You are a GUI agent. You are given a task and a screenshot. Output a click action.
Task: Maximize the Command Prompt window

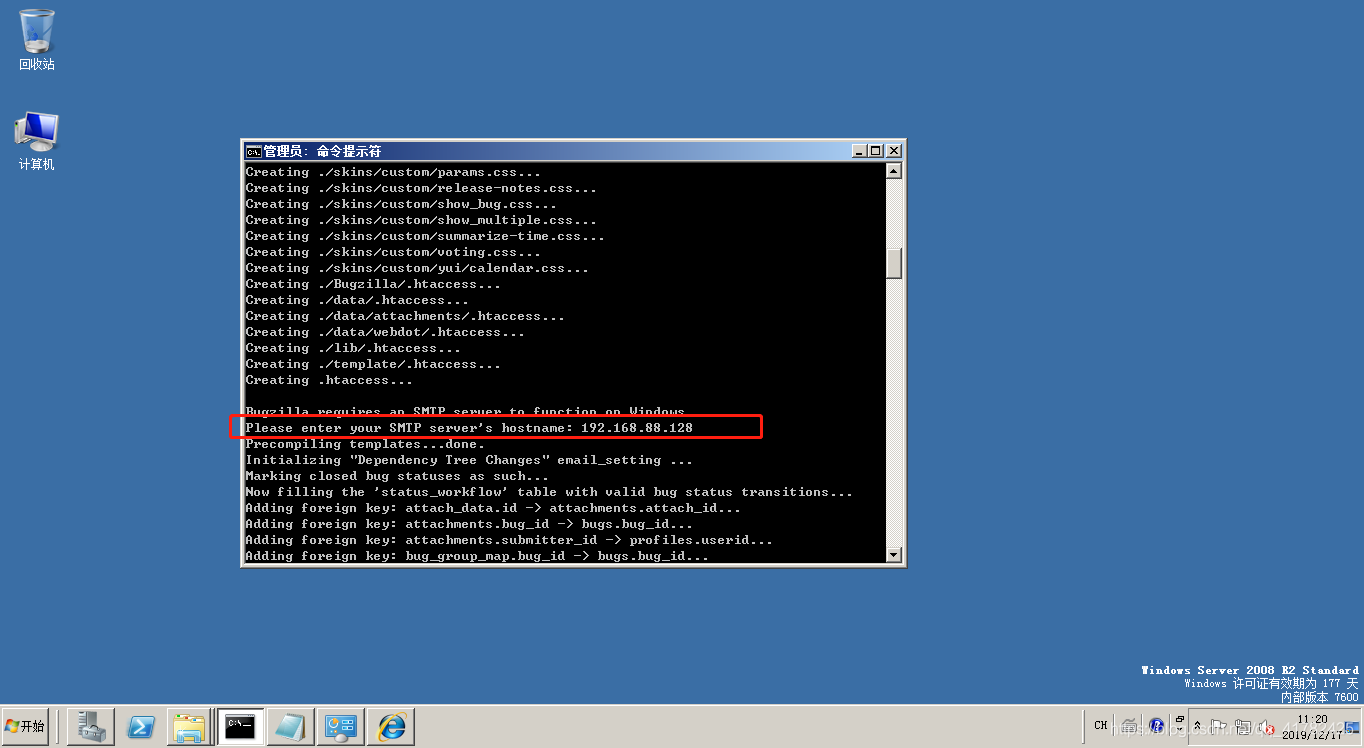876,151
